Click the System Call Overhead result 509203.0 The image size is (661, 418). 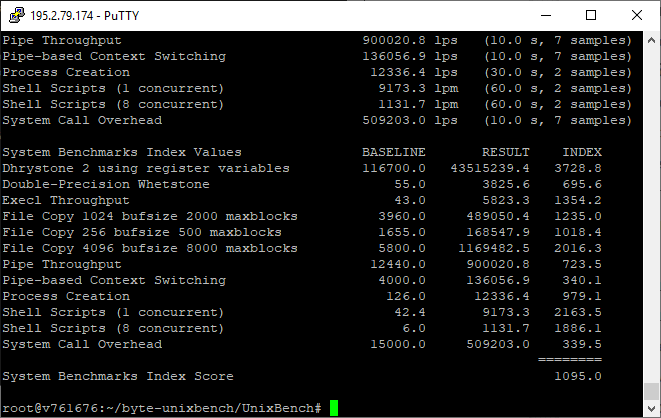click(x=498, y=344)
